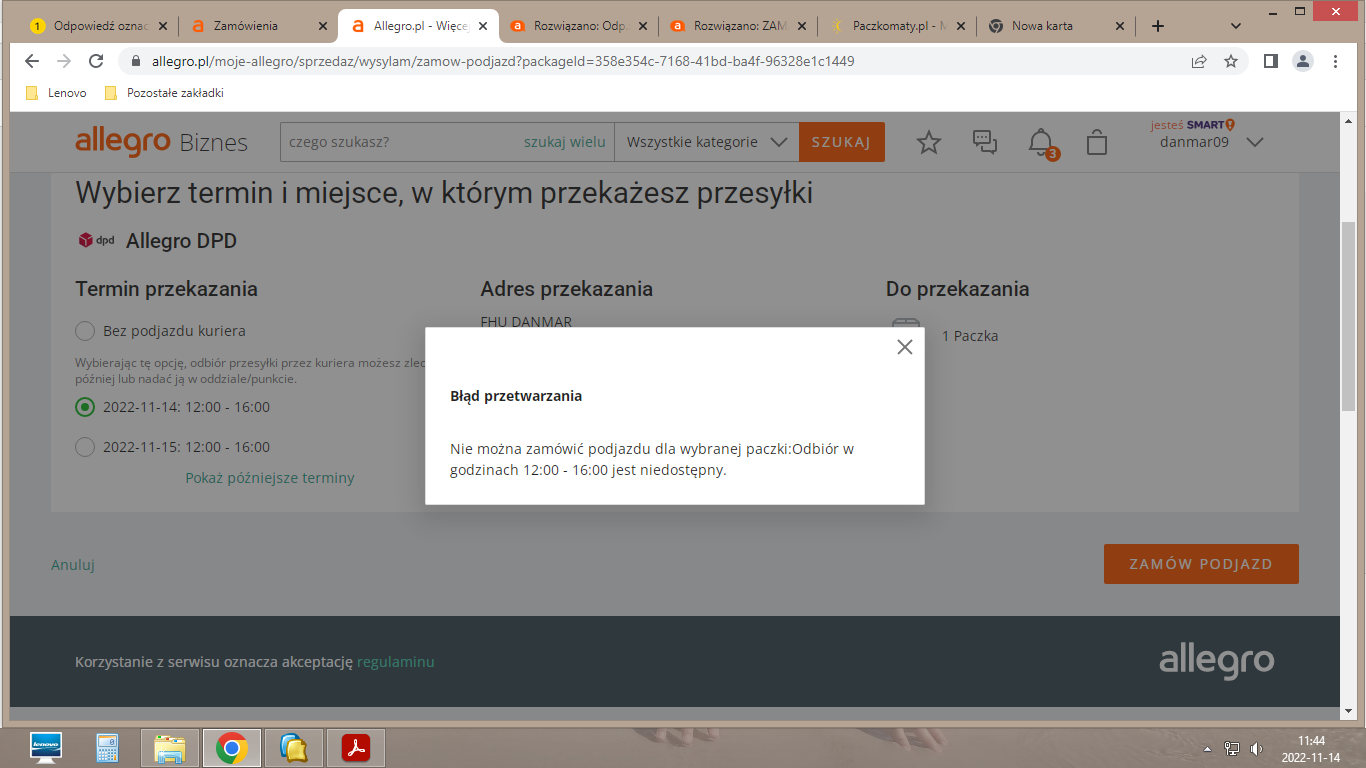Launch File Explorer from the taskbar

(170, 747)
